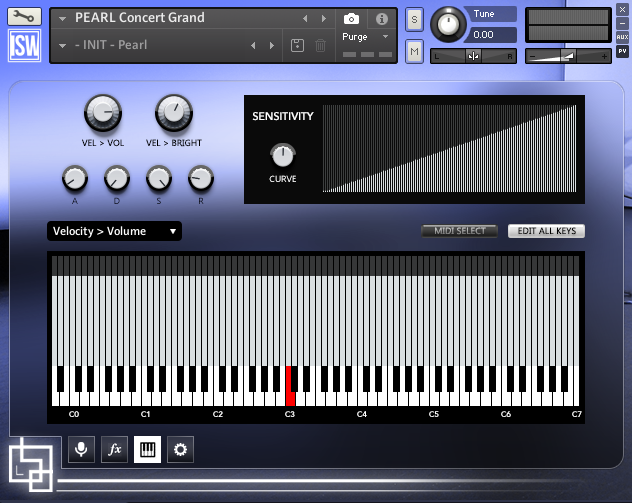Click the Tune value field 0.00
The image size is (632, 503).
(x=490, y=35)
